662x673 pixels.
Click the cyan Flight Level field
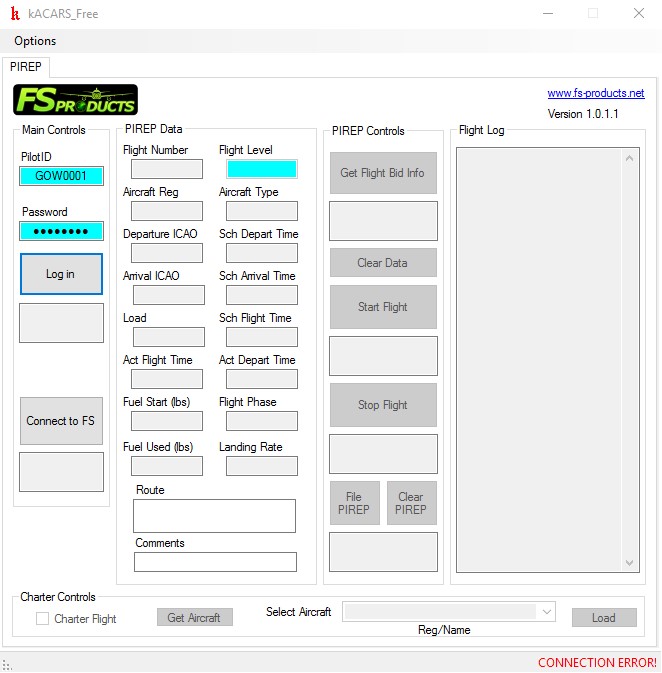pos(262,169)
